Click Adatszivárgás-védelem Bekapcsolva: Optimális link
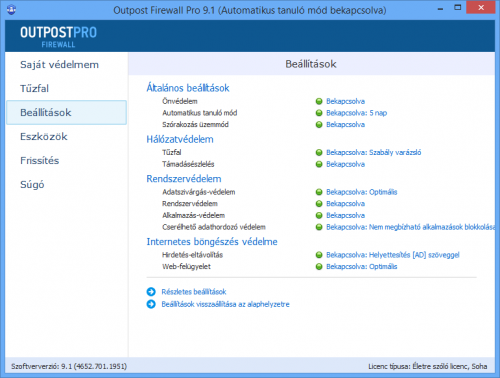This screenshot has width=500, height=378. [361, 192]
